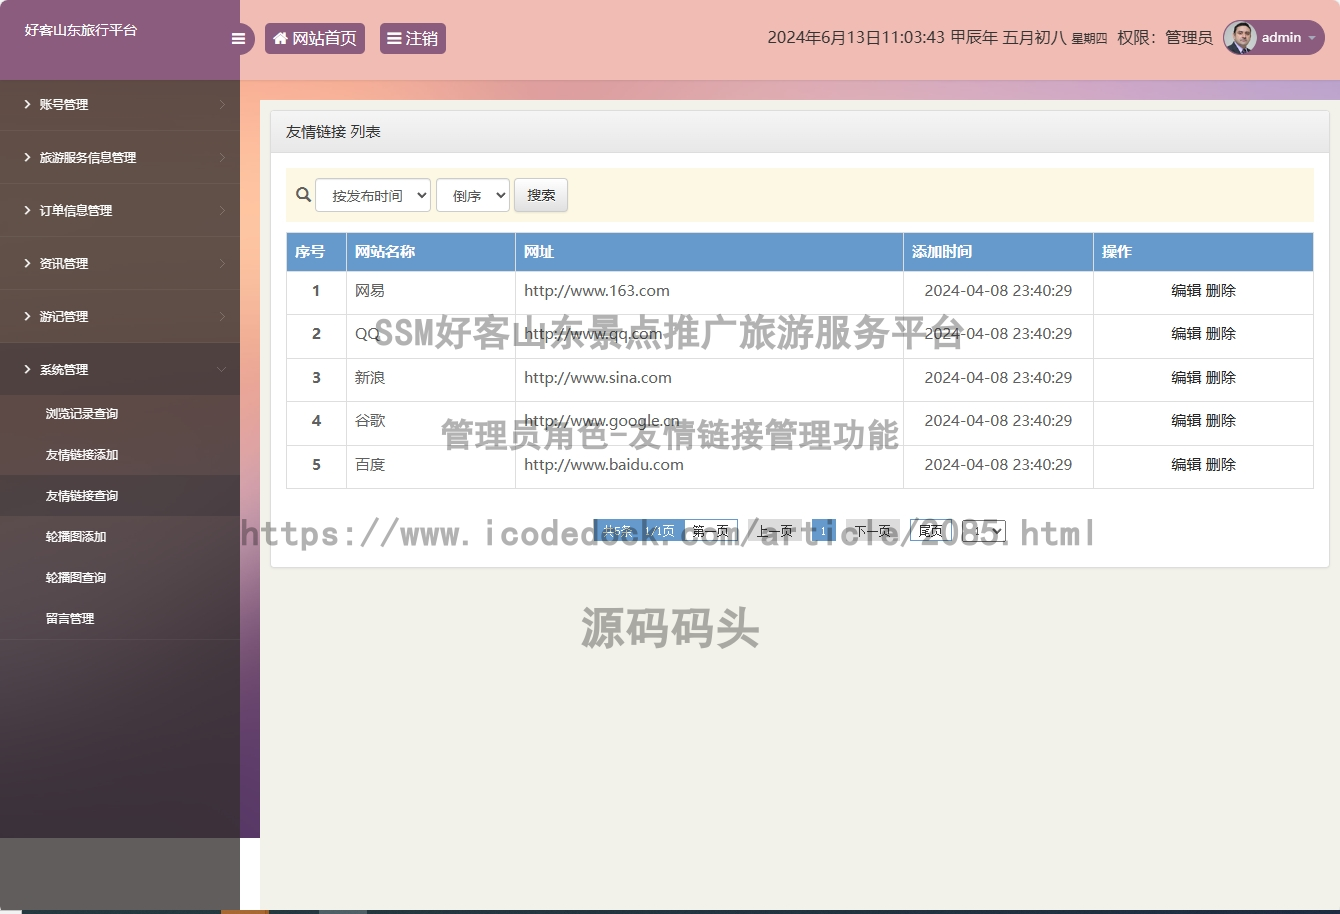
Task: Go to 网站首页 home button
Action: [x=315, y=39]
